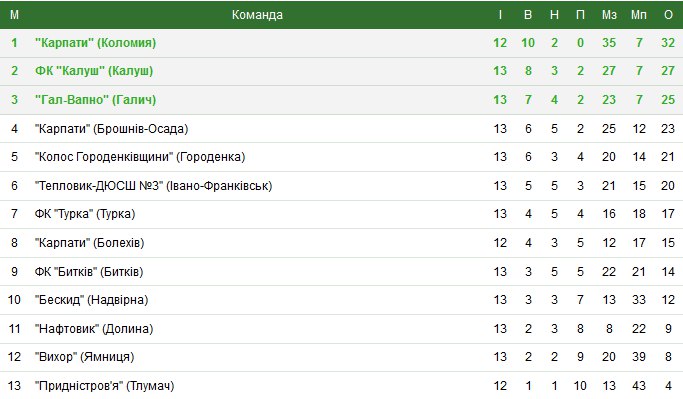This screenshot has width=683, height=399.
Task: Select ФК "Битків" (Битків) team
Action: pos(89,272)
